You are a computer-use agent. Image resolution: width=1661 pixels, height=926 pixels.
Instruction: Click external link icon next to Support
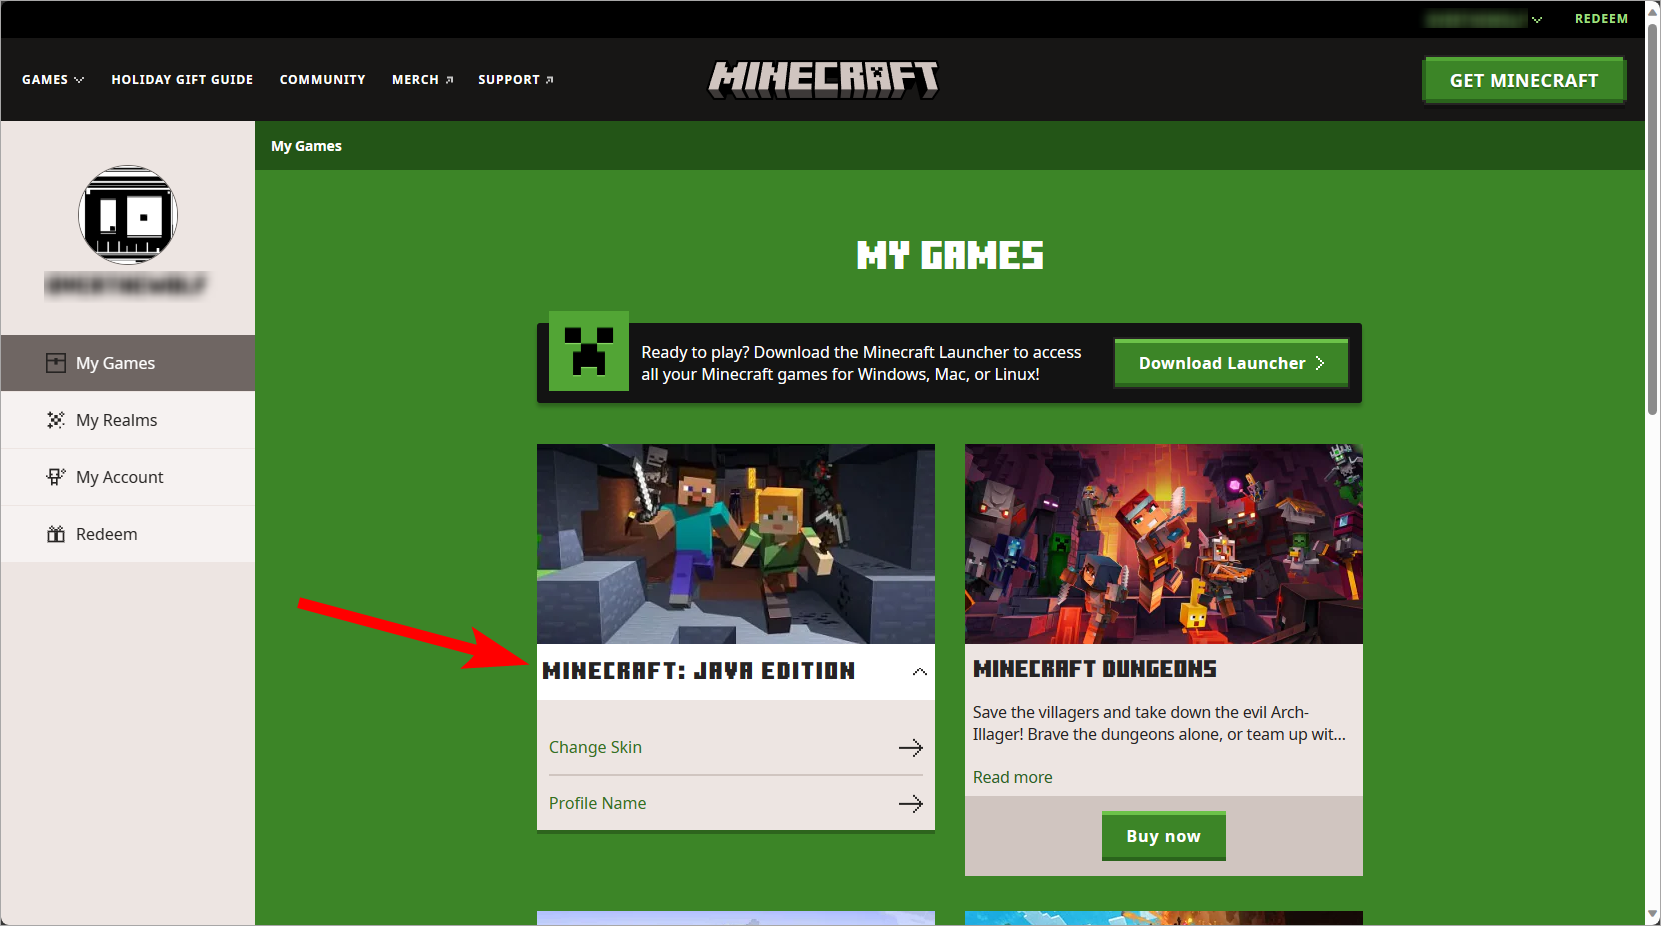550,80
